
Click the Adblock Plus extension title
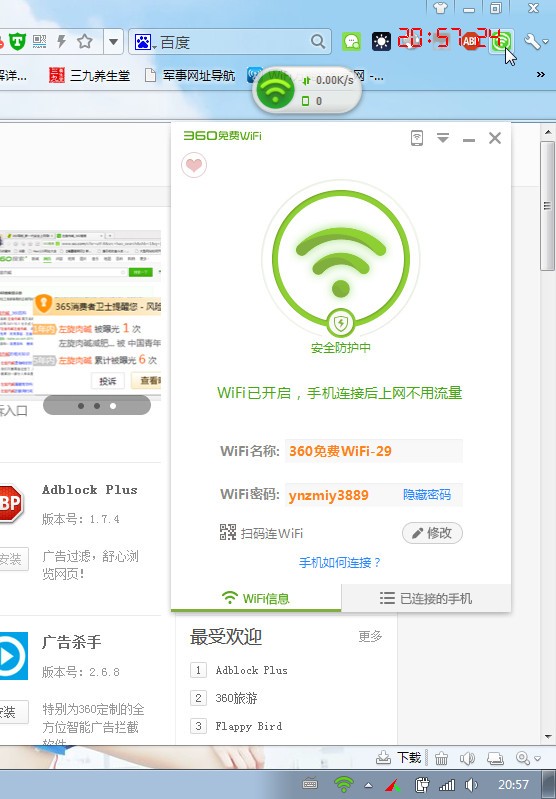click(90, 490)
